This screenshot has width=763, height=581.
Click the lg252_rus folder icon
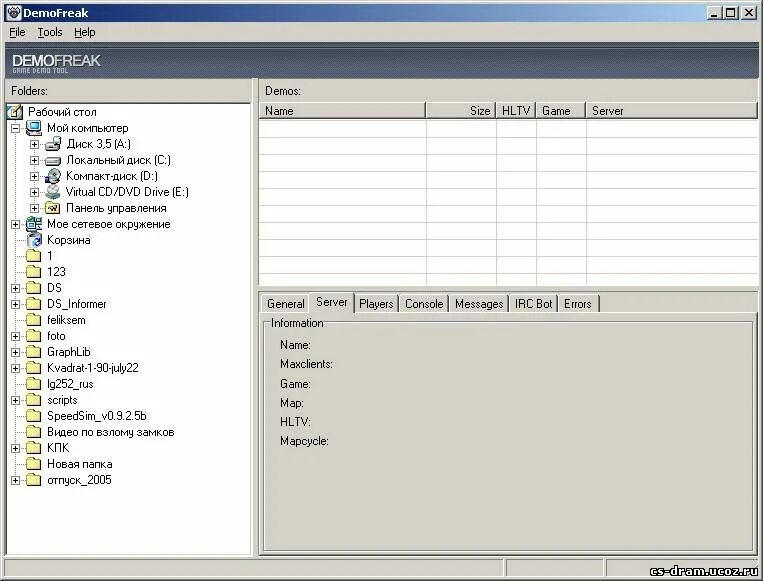[x=34, y=384]
